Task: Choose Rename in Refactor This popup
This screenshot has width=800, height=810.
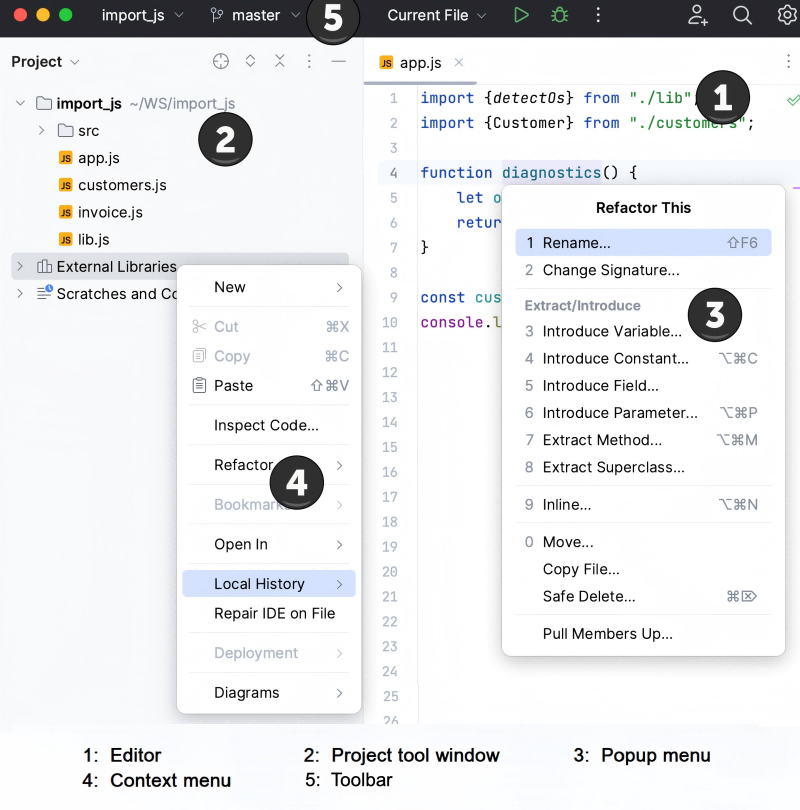Action: coord(643,242)
